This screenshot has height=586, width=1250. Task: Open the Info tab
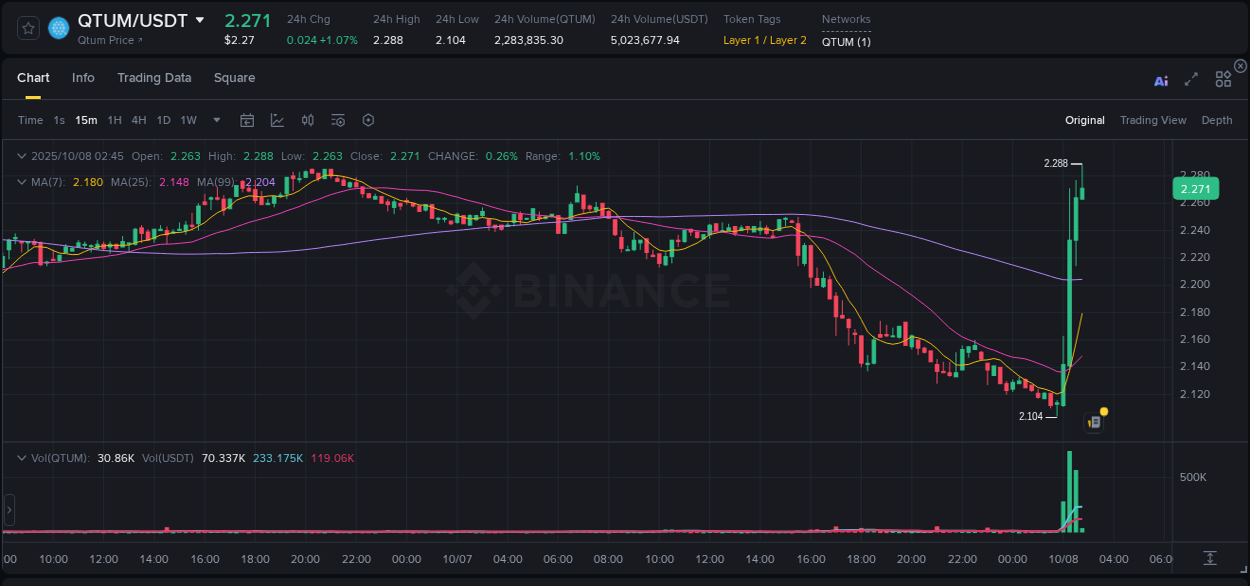83,77
